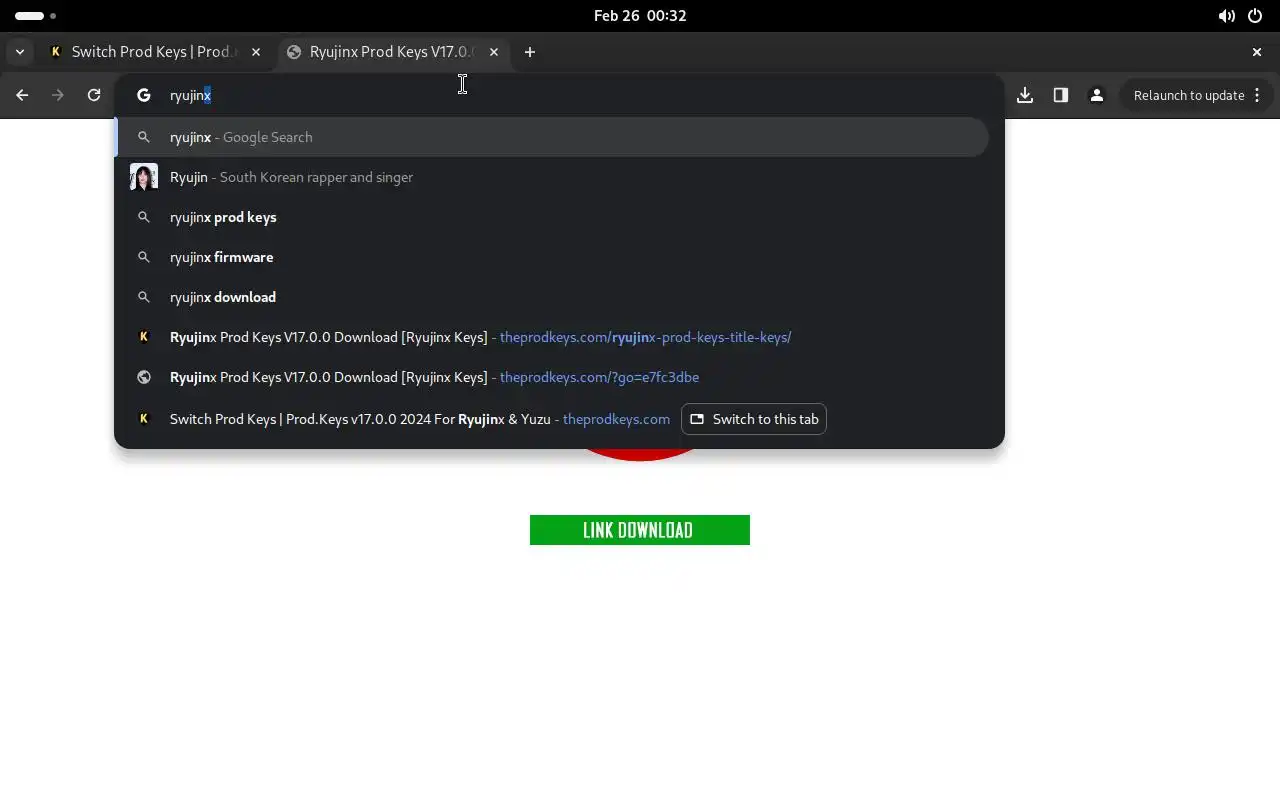Open the browser three-dot menu

click(1259, 95)
